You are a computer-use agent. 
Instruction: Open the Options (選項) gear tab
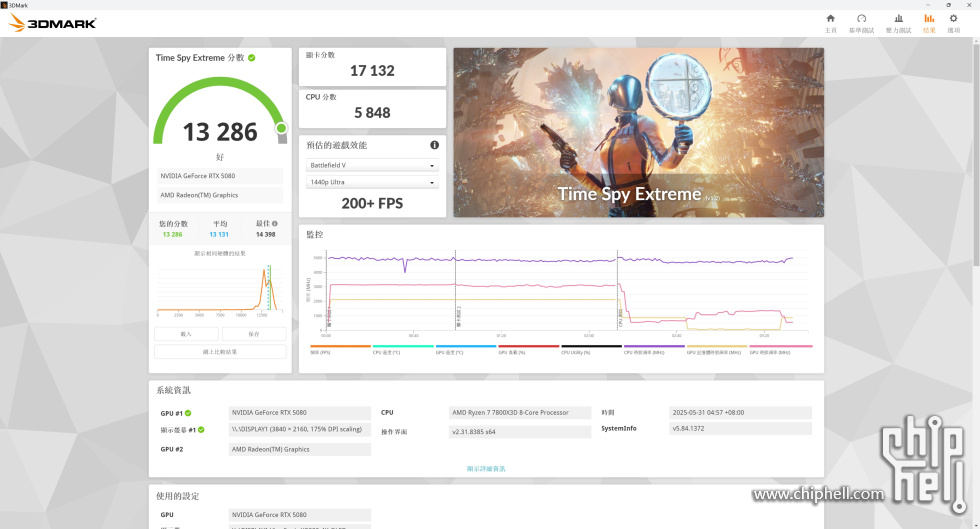pos(954,23)
